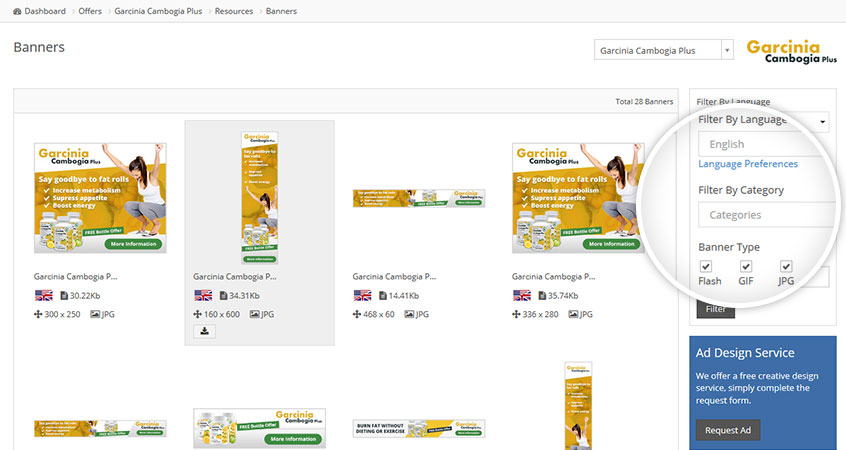
Task: Select the 30.22Kb file size text
Action: click(85, 296)
